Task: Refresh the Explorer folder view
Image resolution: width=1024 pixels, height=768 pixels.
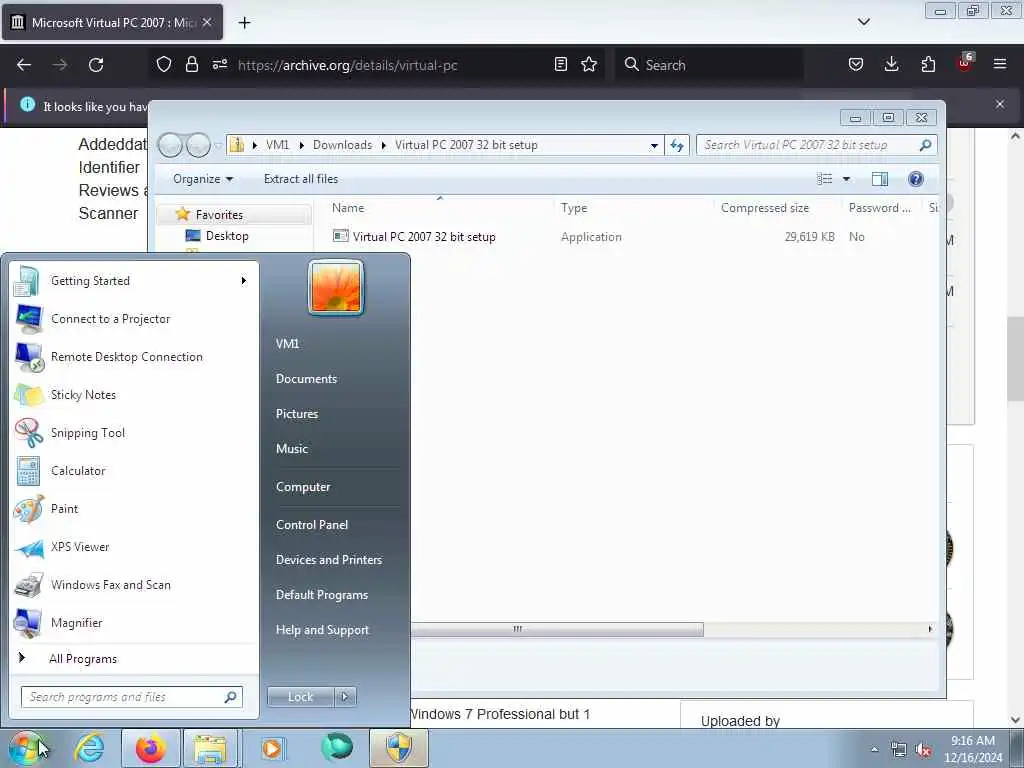Action: pos(677,146)
